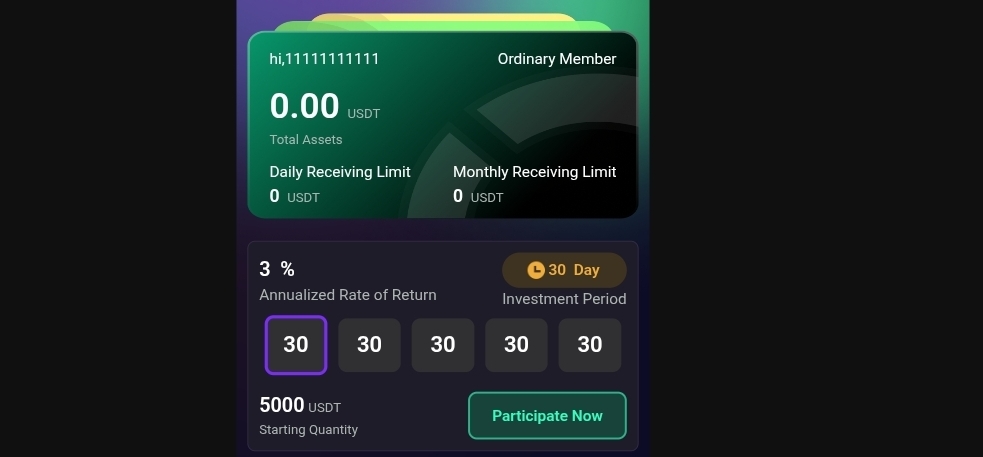Choose the last 30 period option
Image resolution: width=983 pixels, height=457 pixels.
coord(590,345)
